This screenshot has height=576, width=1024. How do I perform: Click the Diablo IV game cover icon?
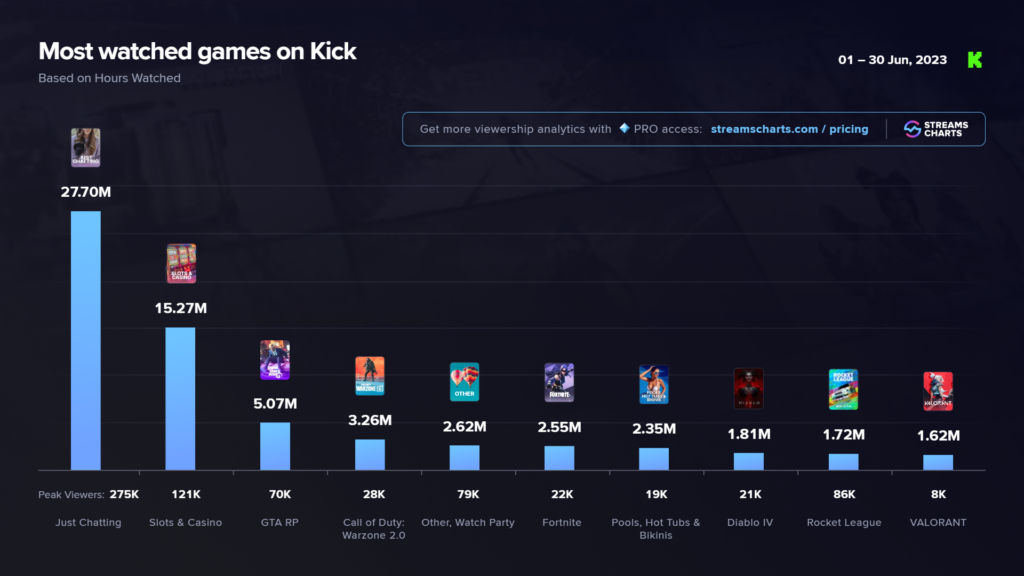point(748,389)
